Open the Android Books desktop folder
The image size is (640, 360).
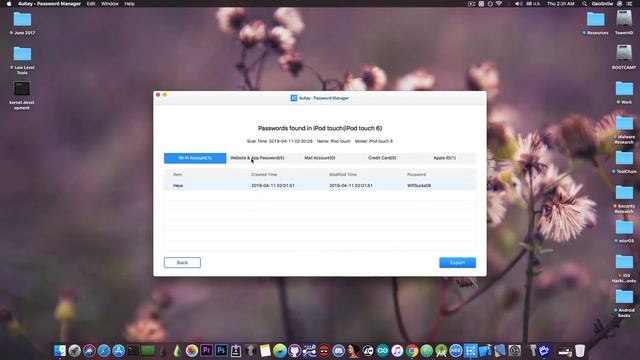point(624,297)
